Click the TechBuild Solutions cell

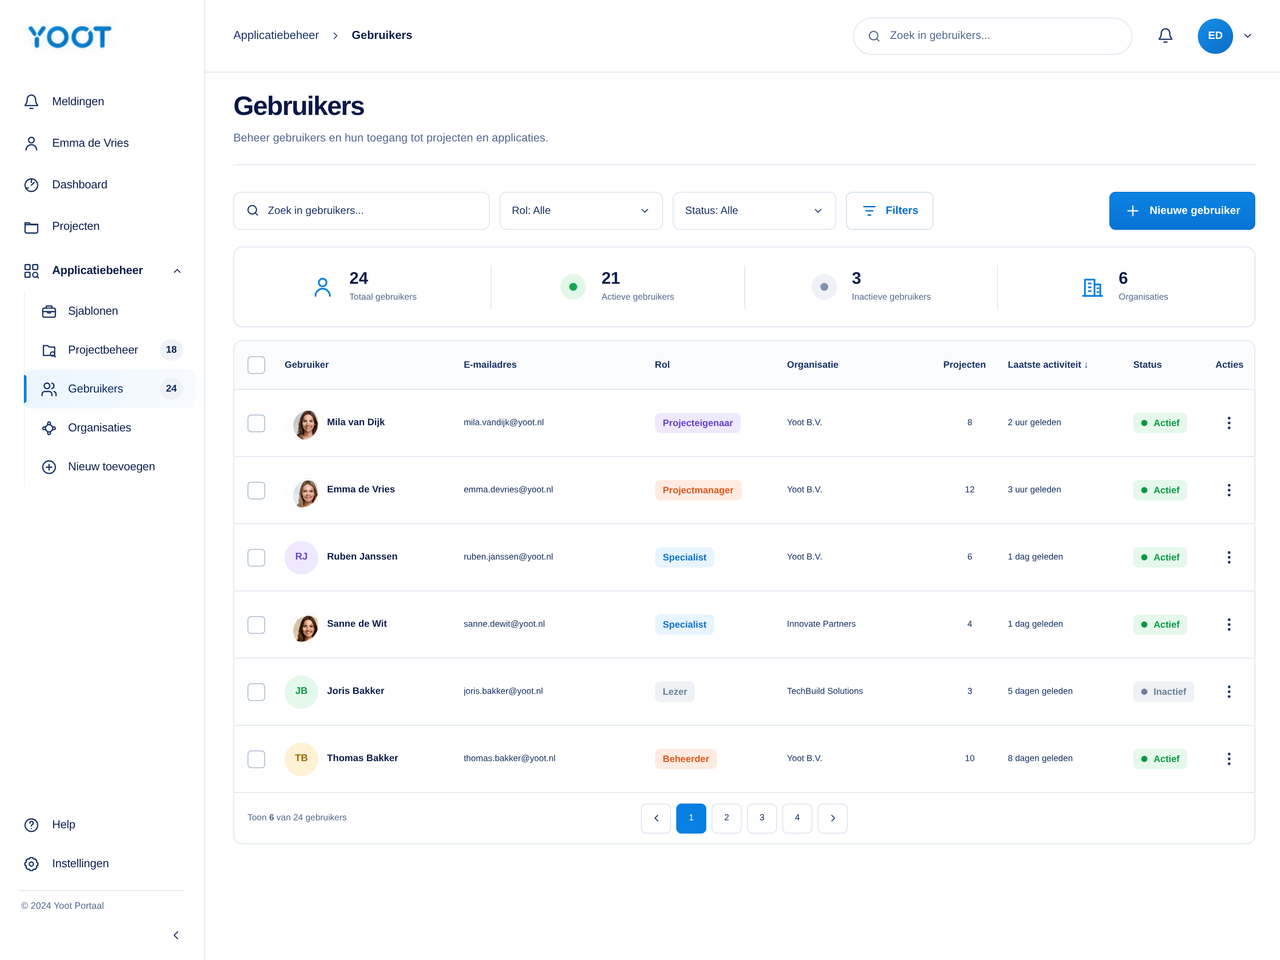[825, 691]
